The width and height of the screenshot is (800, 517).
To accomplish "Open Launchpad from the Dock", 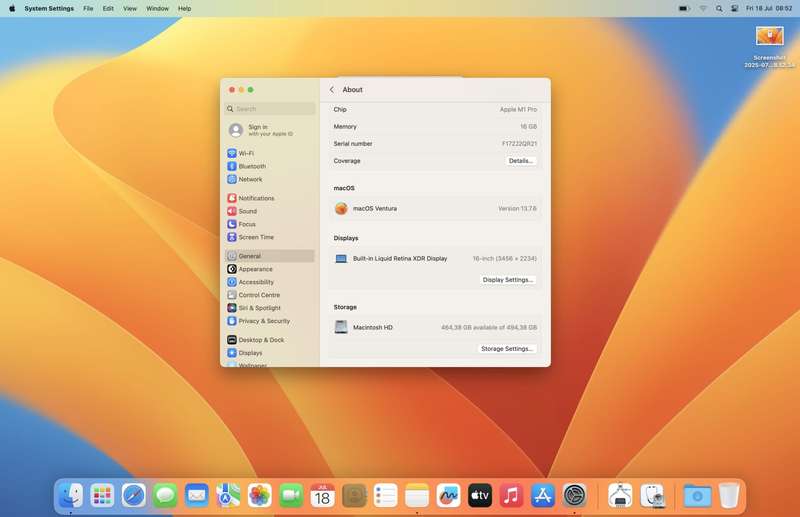I will 102,495.
